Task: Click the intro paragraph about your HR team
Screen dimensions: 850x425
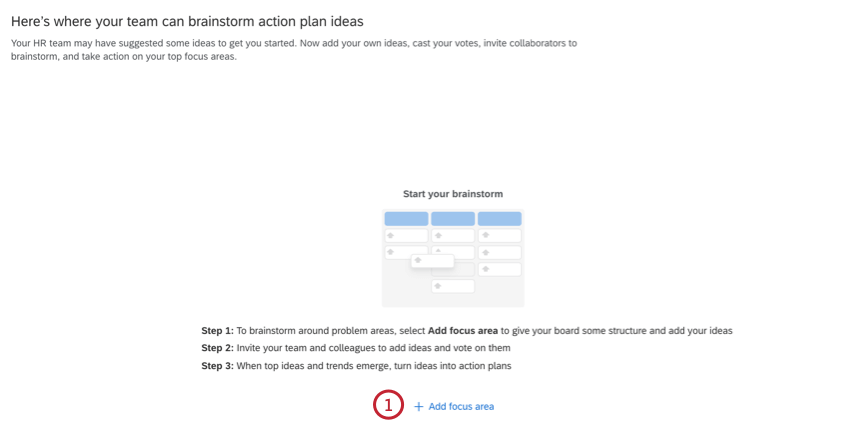Action: coord(293,50)
